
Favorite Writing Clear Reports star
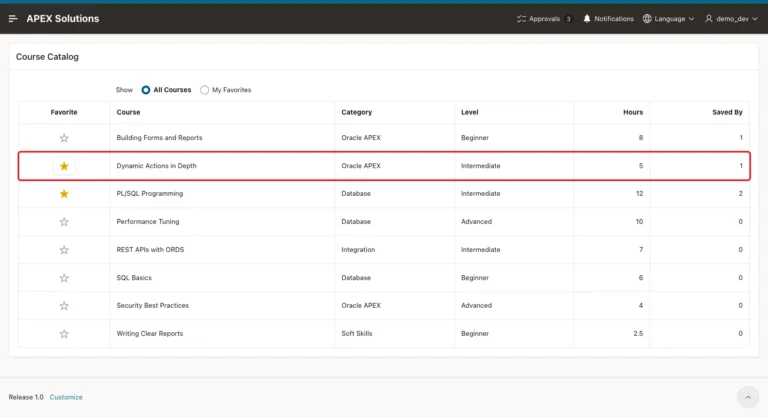(64, 334)
